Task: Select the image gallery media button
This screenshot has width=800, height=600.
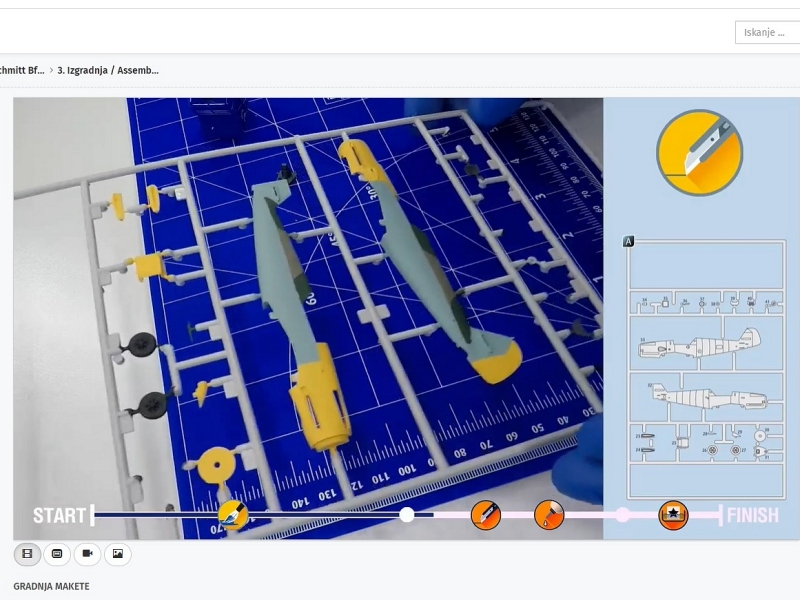Action: pyautogui.click(x=117, y=554)
